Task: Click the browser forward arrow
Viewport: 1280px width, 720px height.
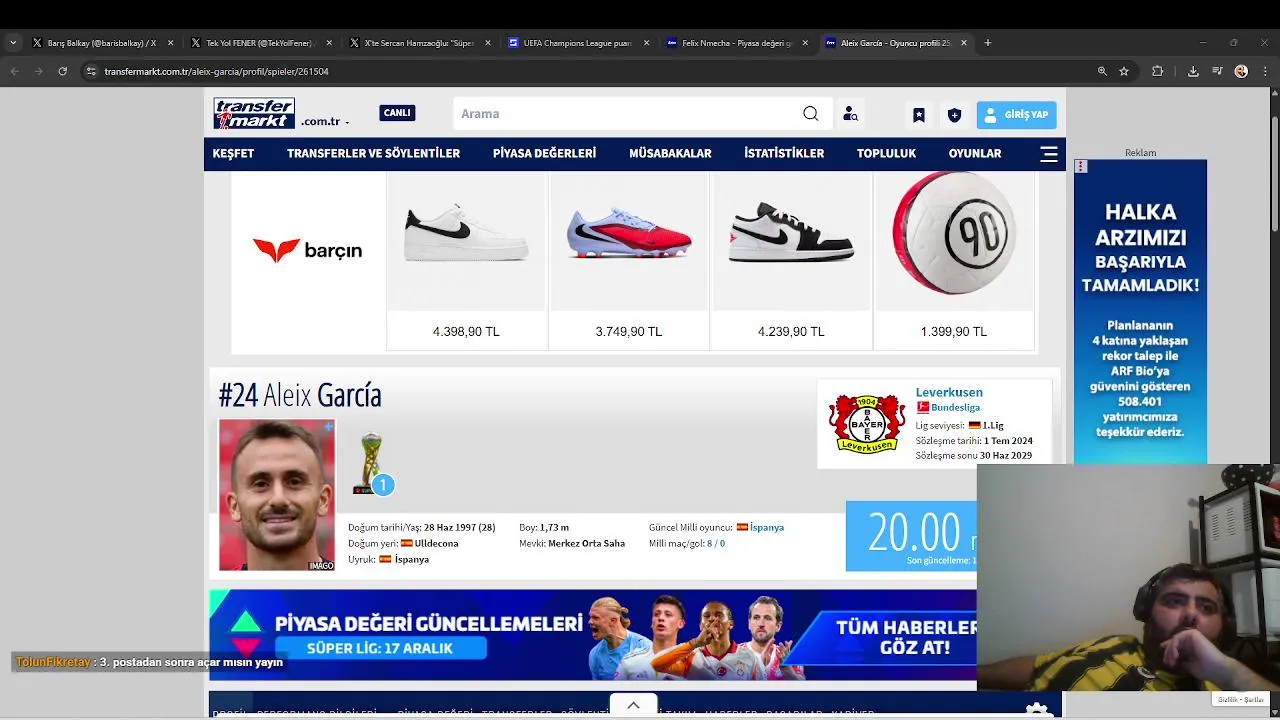Action: click(x=38, y=71)
